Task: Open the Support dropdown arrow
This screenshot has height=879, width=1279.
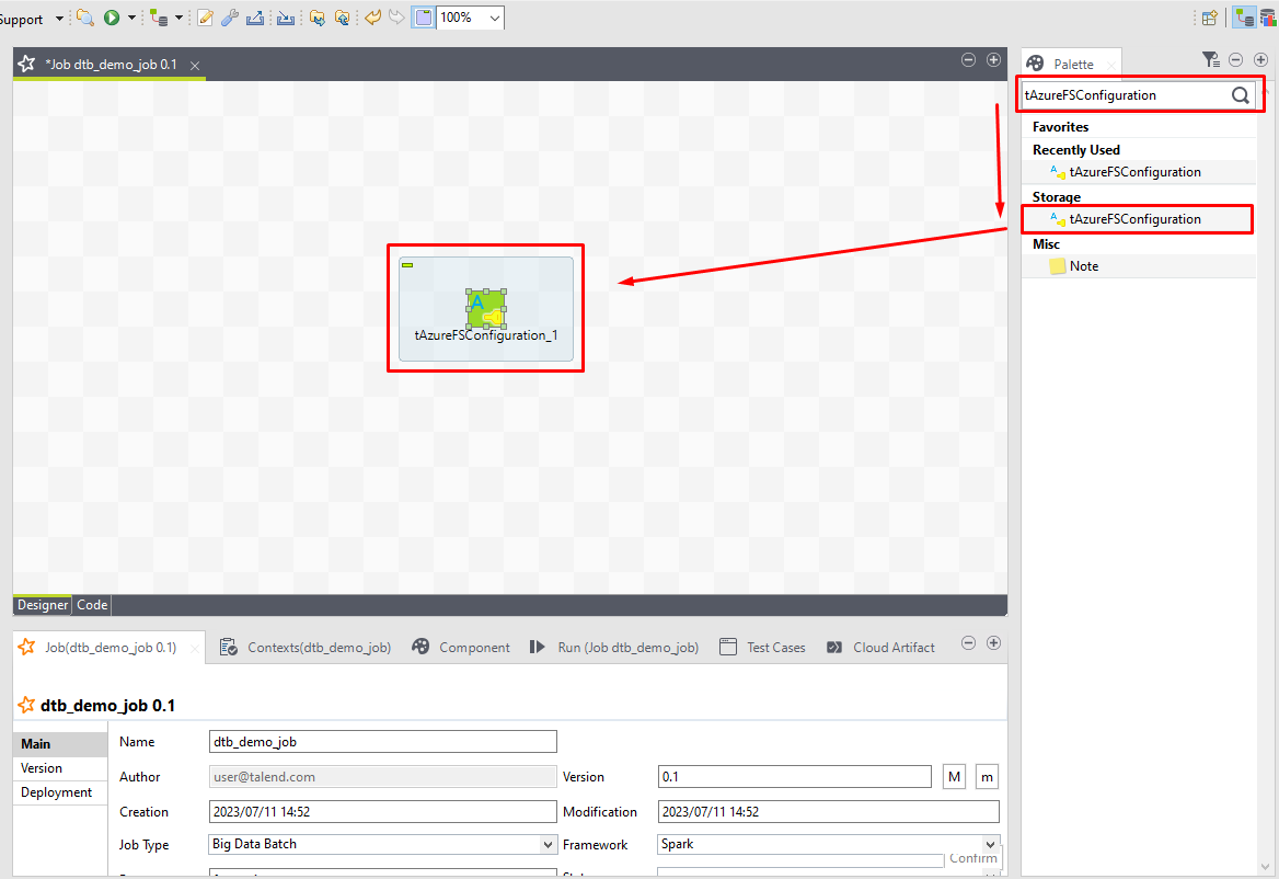Action: (59, 19)
